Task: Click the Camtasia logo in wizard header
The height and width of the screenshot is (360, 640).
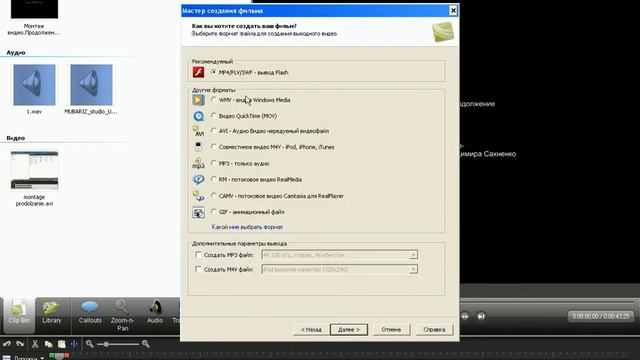Action: 443,32
